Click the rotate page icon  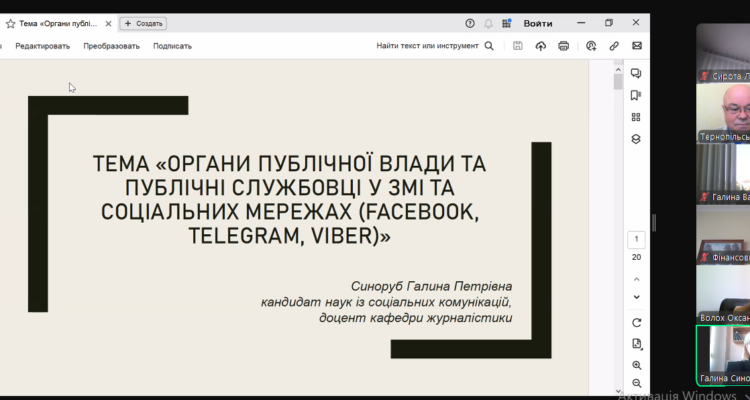click(x=637, y=323)
